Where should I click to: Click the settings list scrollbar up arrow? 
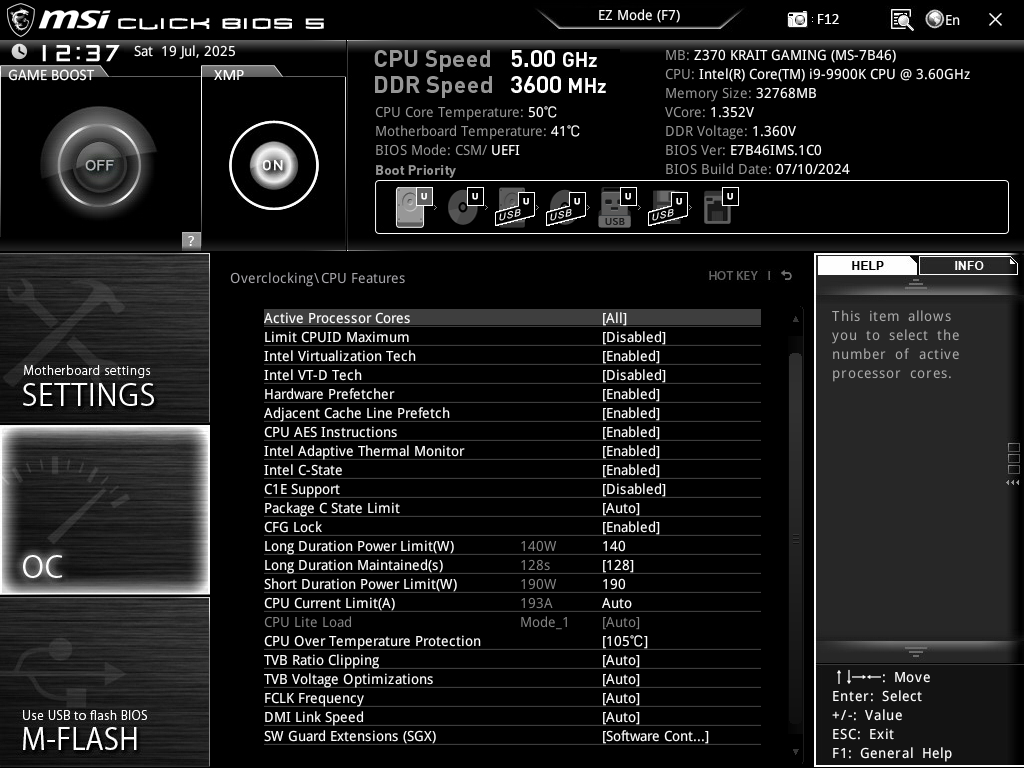click(795, 319)
